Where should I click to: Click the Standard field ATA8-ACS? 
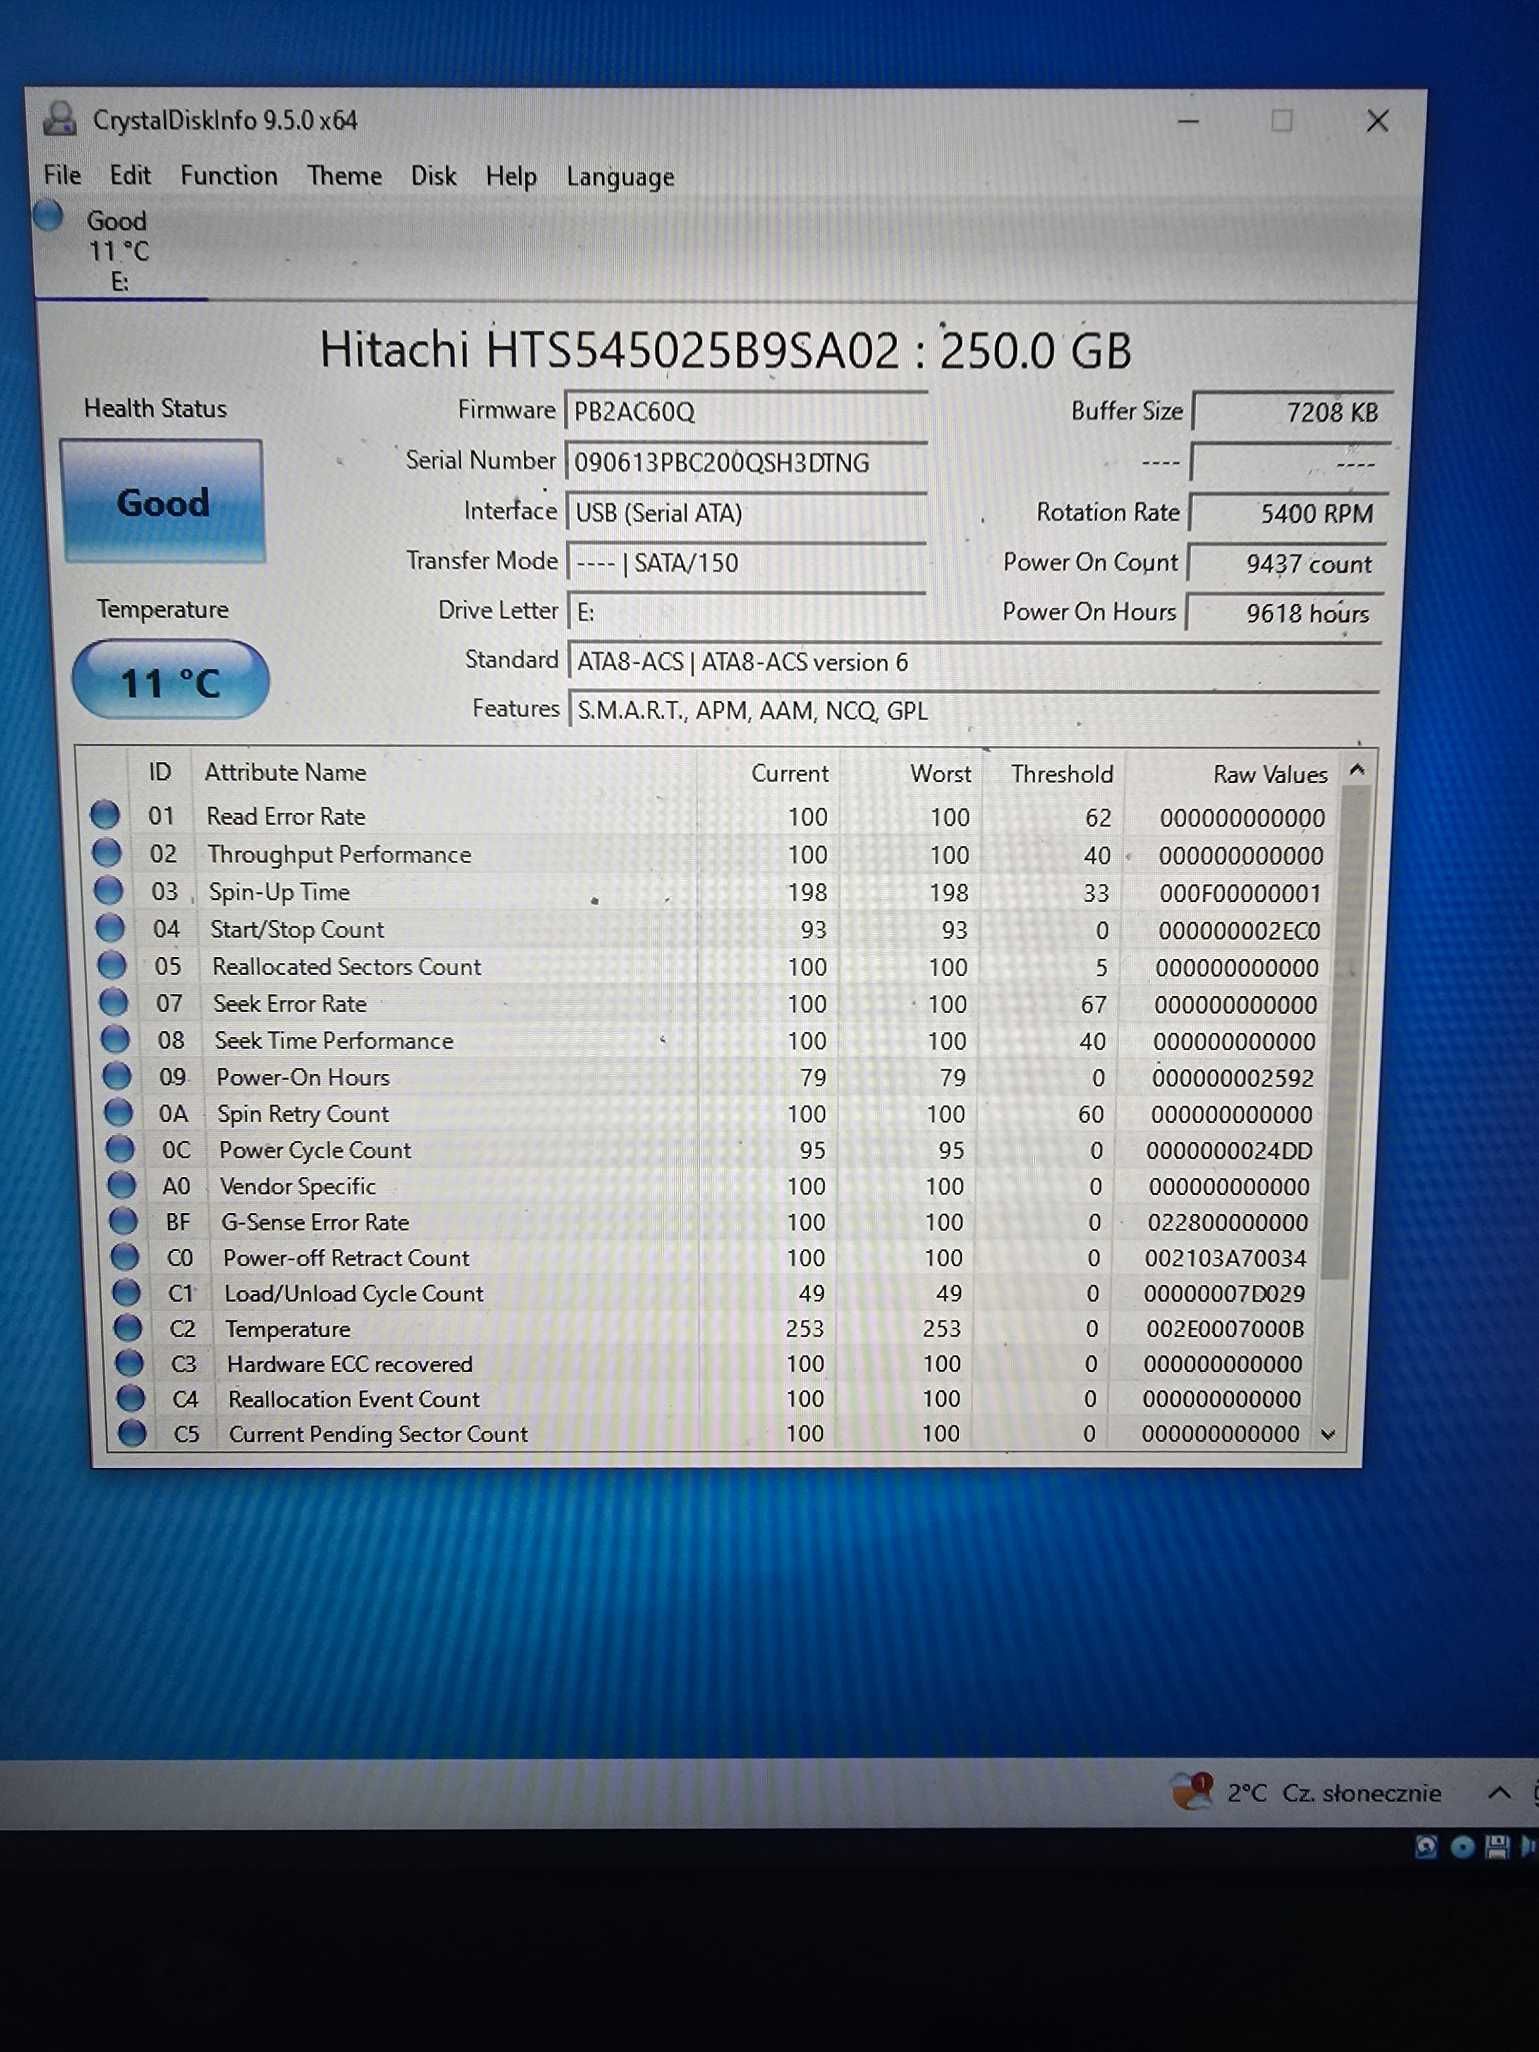click(974, 661)
